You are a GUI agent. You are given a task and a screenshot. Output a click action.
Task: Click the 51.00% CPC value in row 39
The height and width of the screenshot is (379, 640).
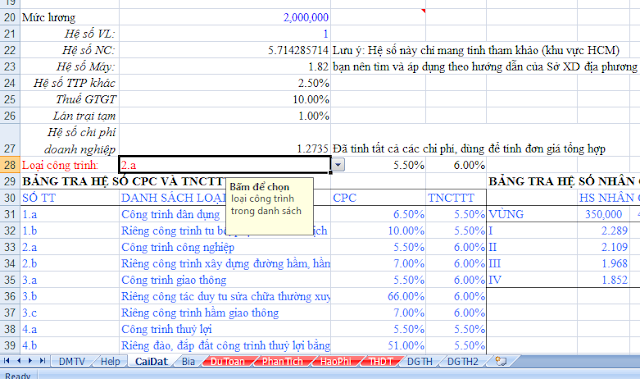(406, 346)
